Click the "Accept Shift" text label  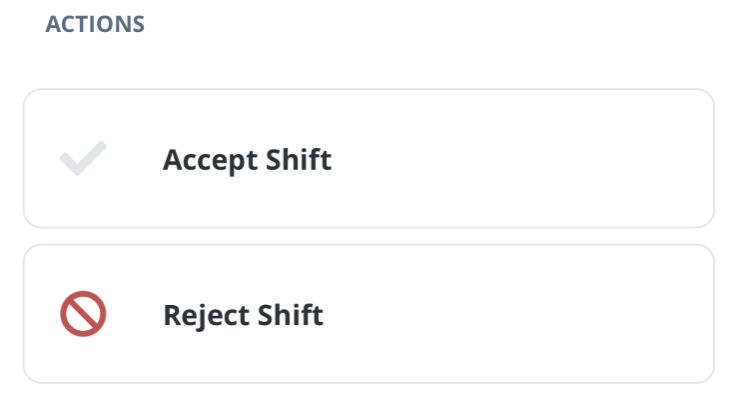247,160
